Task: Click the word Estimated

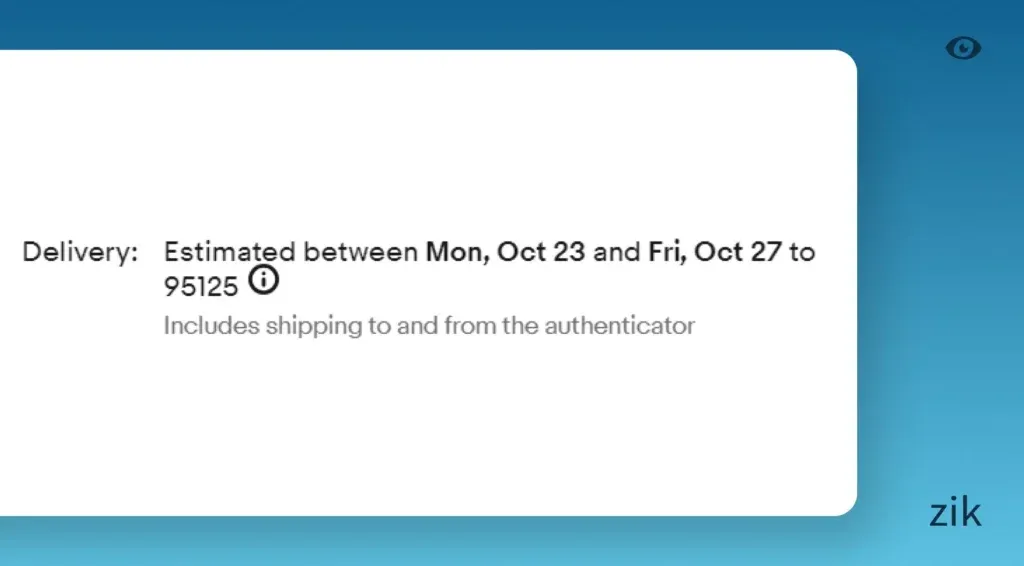Action: pyautogui.click(x=229, y=252)
